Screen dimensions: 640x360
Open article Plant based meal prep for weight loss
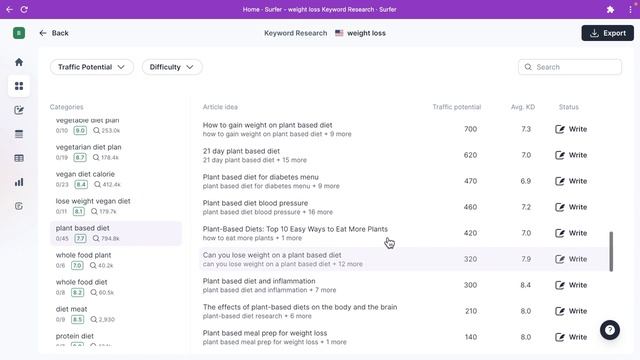point(265,333)
